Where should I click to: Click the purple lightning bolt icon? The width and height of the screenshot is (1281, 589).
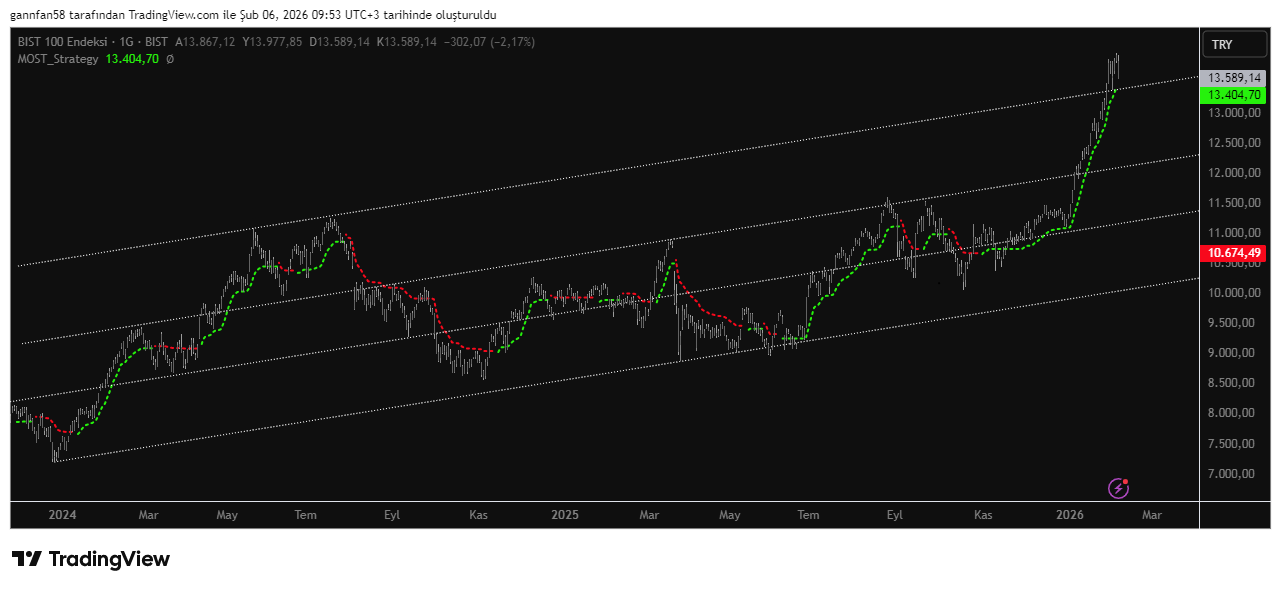(1119, 488)
